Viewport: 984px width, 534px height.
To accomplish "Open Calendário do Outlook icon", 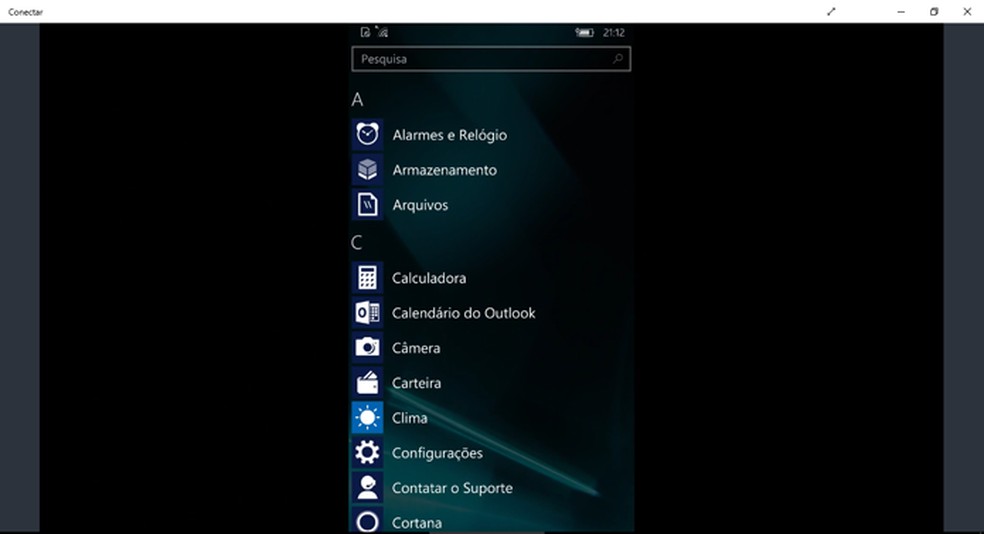I will coord(367,312).
